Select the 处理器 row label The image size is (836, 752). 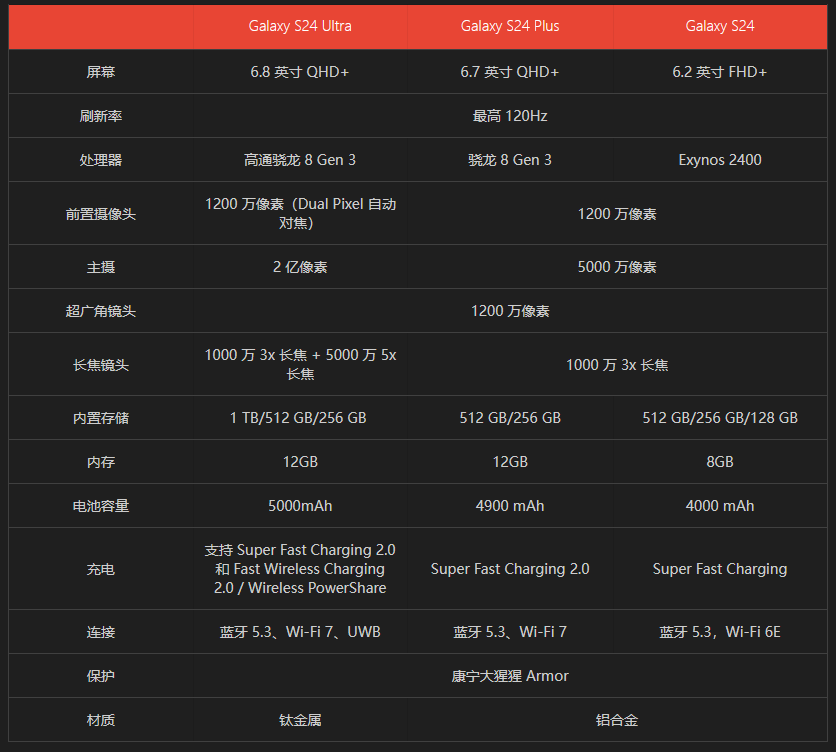101,160
